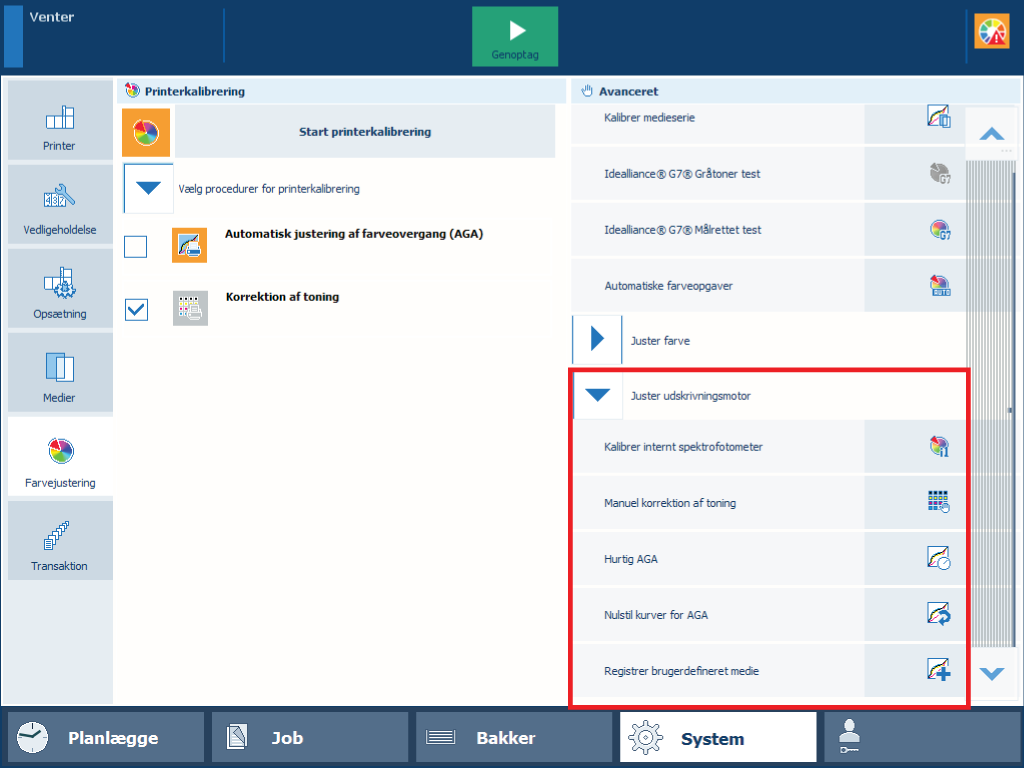
Task: Open the Transaktion section
Action: [x=60, y=541]
